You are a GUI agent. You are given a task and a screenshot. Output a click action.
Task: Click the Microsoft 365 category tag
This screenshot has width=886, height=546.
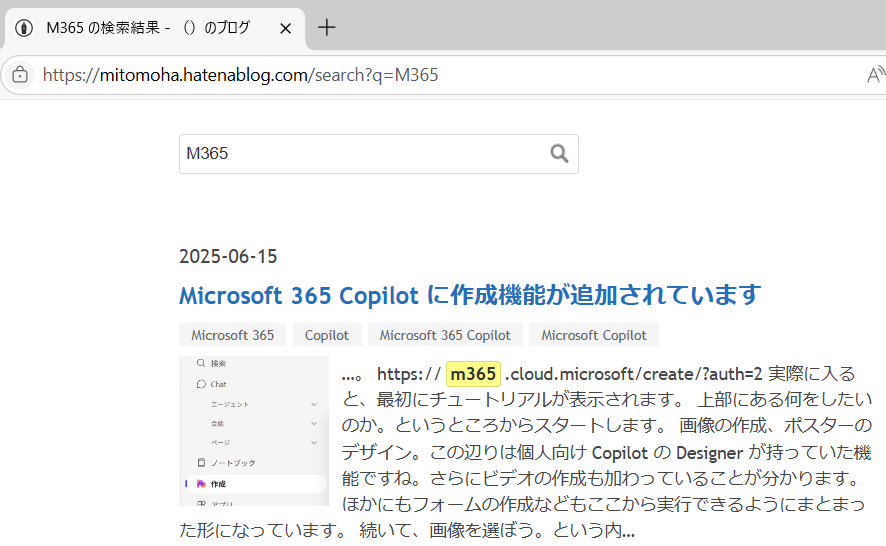pyautogui.click(x=232, y=335)
